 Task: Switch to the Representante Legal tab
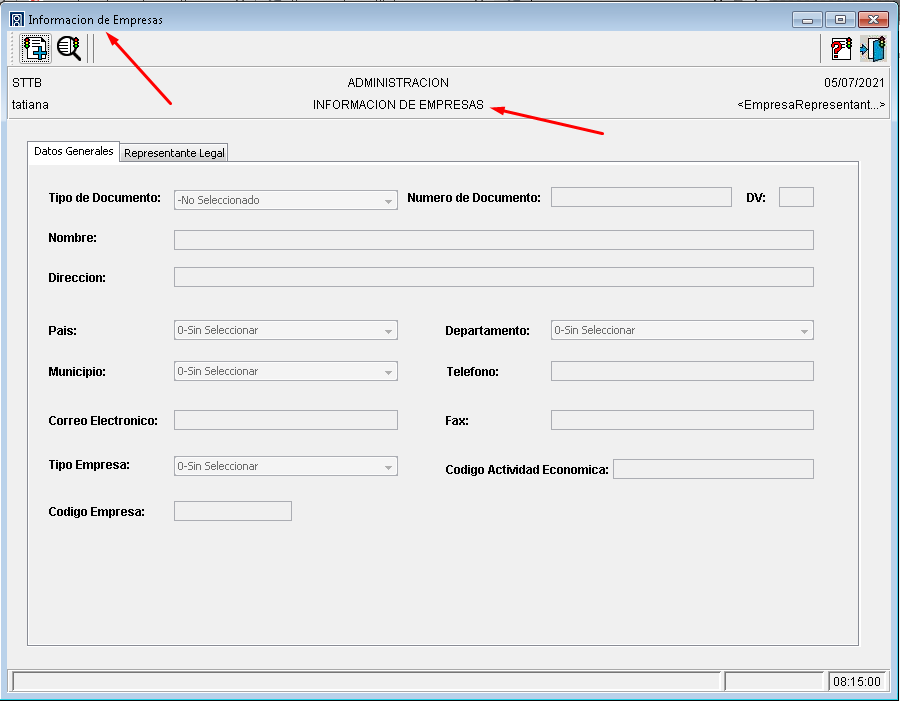(x=174, y=153)
